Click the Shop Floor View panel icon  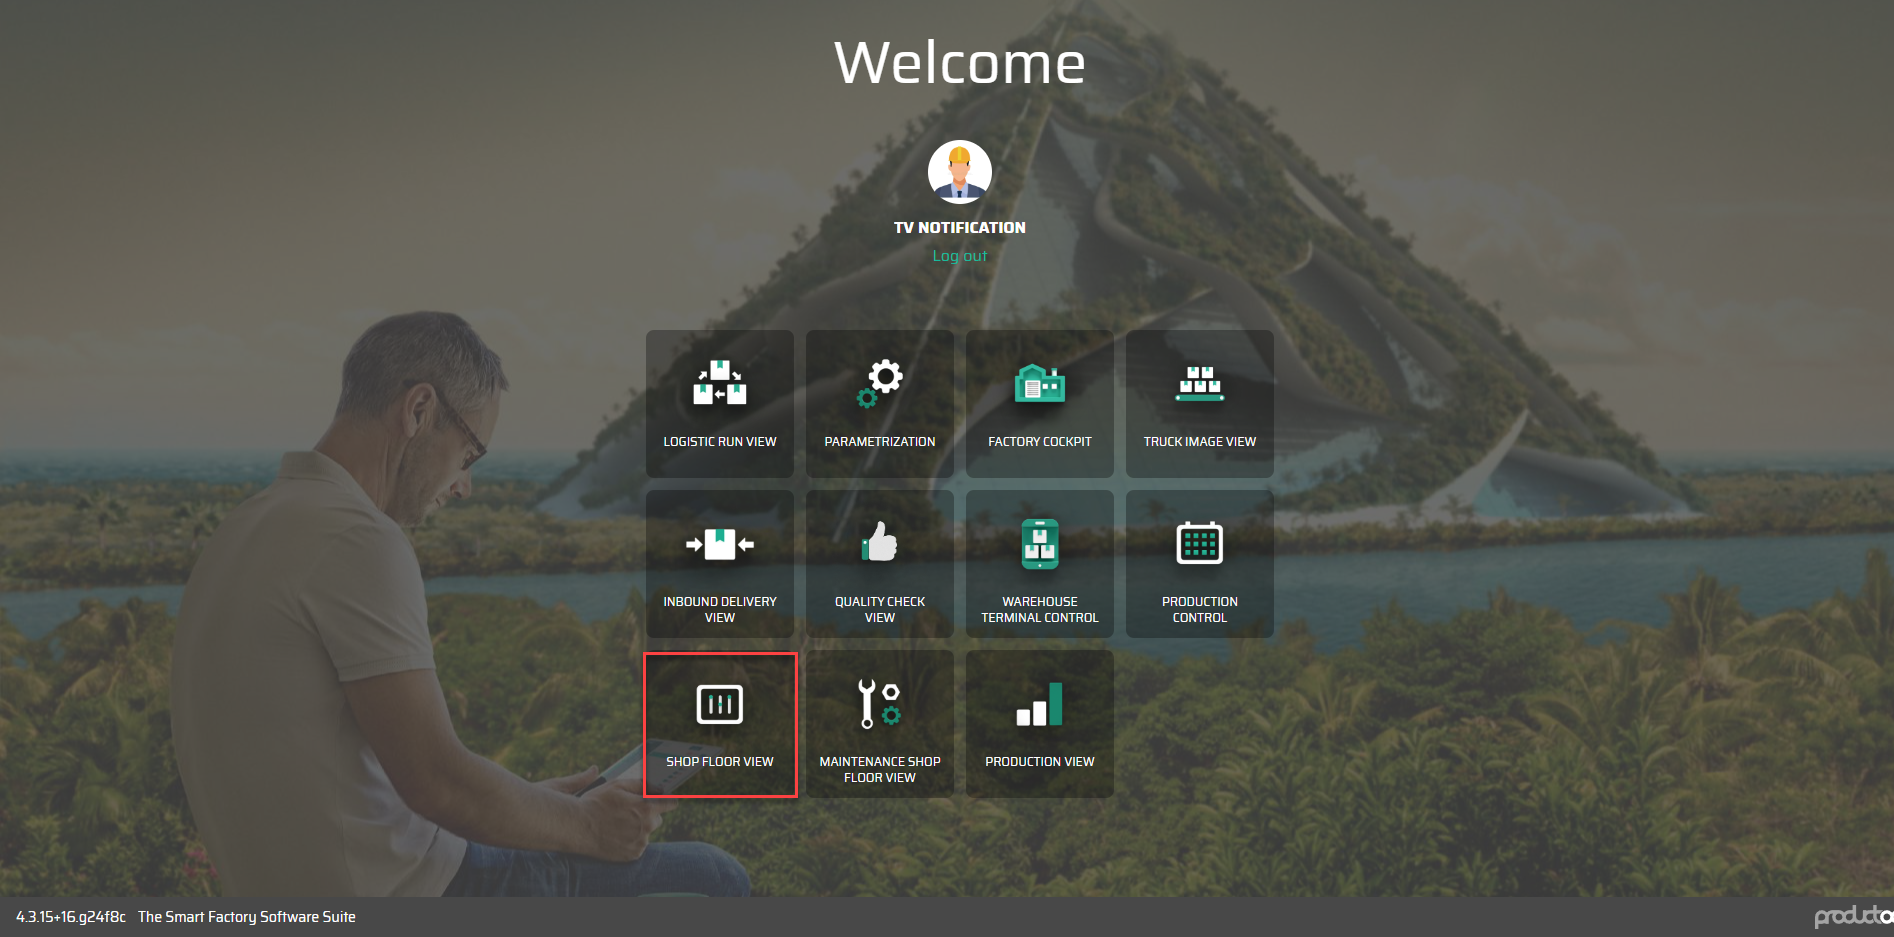pyautogui.click(x=719, y=704)
